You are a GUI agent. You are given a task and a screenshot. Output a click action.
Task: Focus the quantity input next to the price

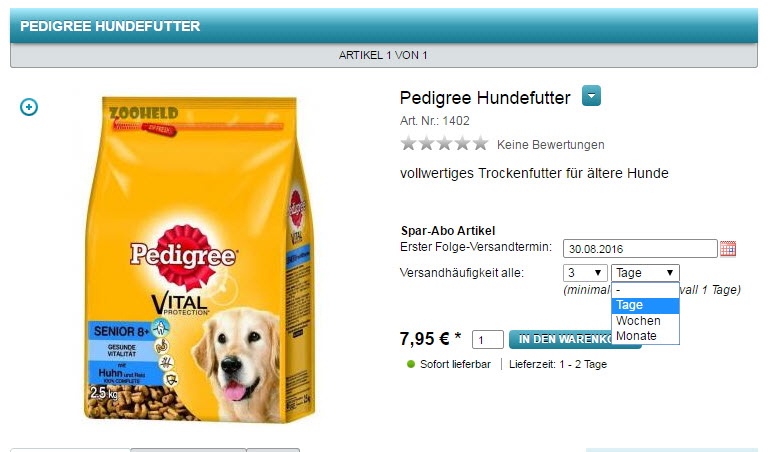(488, 340)
